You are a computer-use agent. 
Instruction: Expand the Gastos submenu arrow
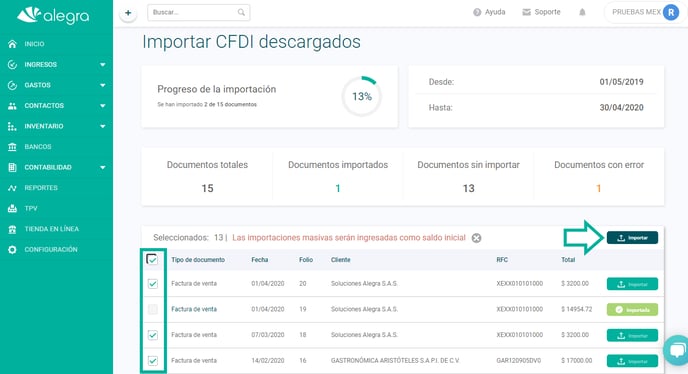(103, 85)
